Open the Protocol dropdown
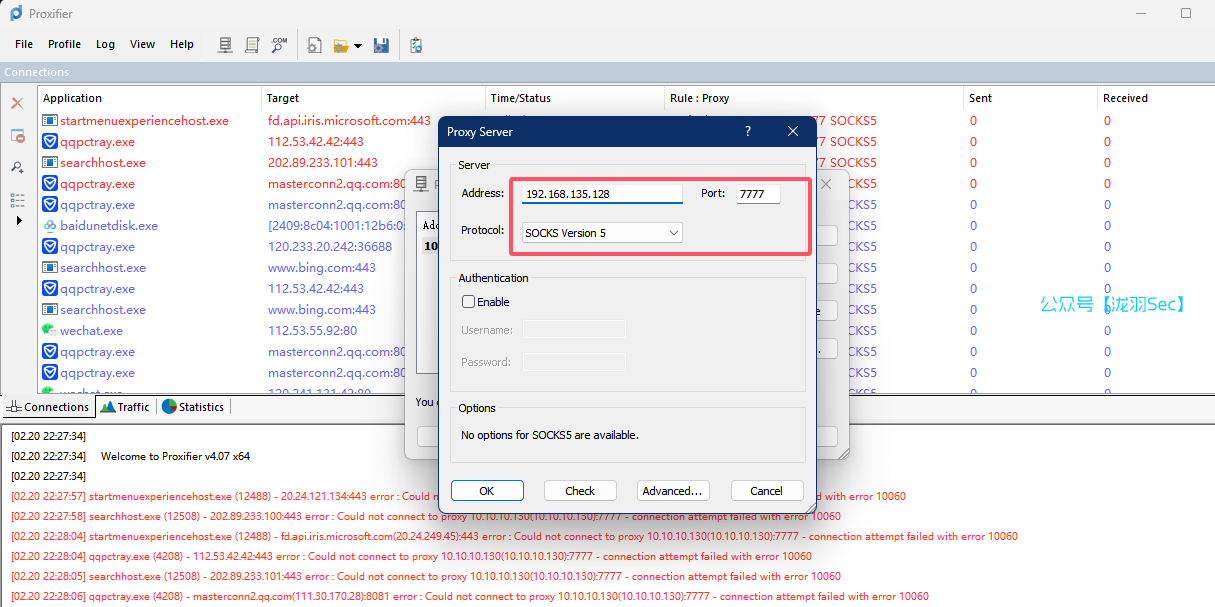This screenshot has width=1215, height=607. point(602,233)
